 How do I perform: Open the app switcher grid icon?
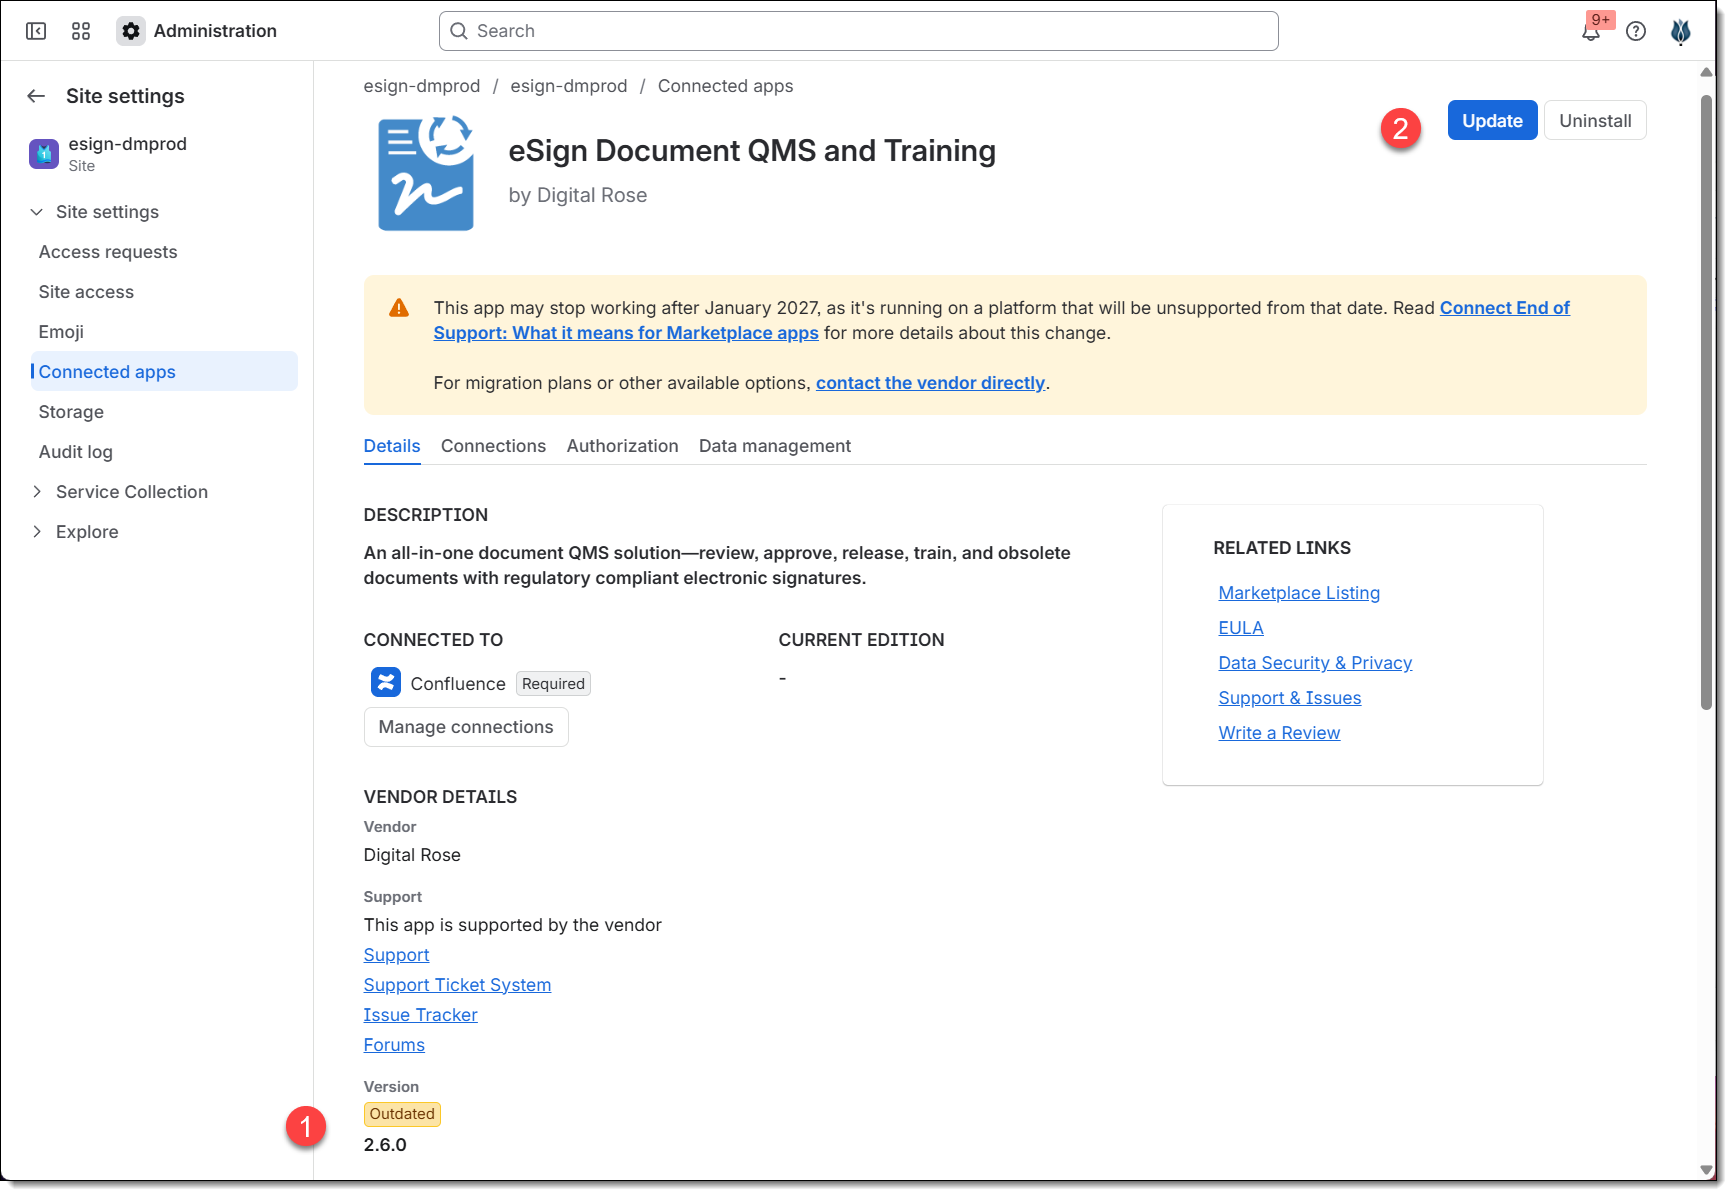click(x=81, y=31)
